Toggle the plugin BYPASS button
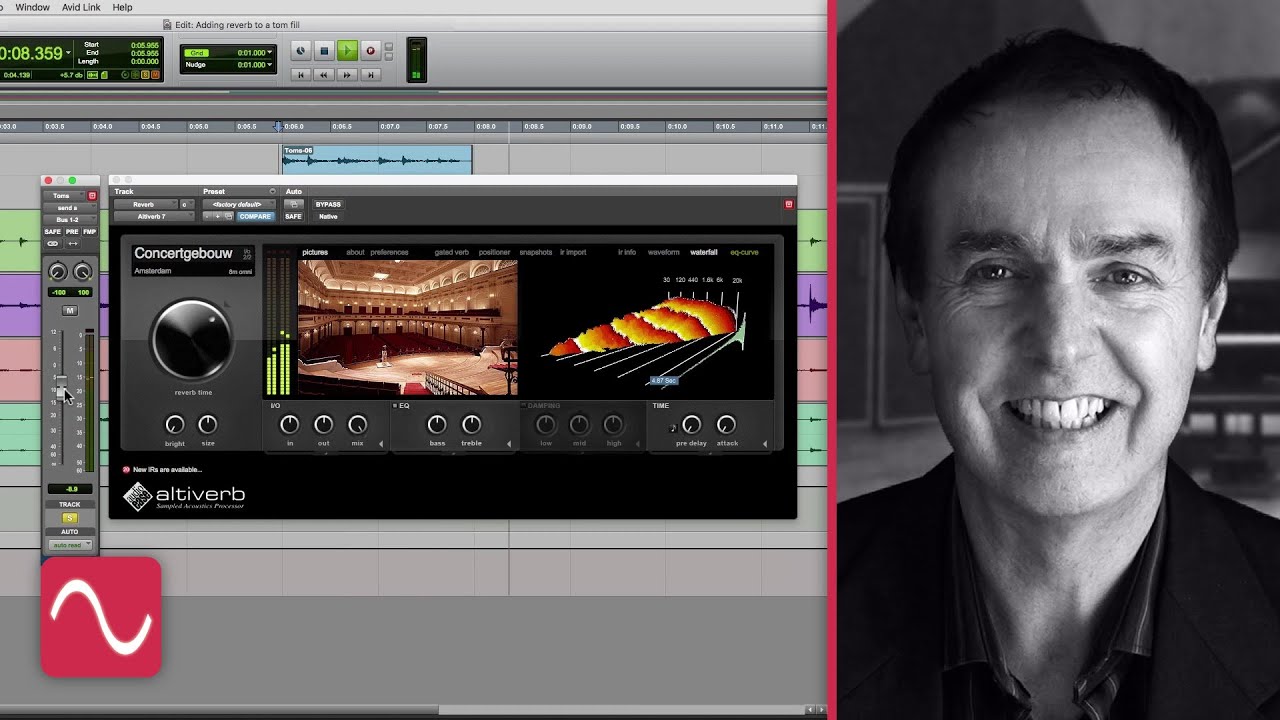This screenshot has width=1280, height=720. pos(328,204)
